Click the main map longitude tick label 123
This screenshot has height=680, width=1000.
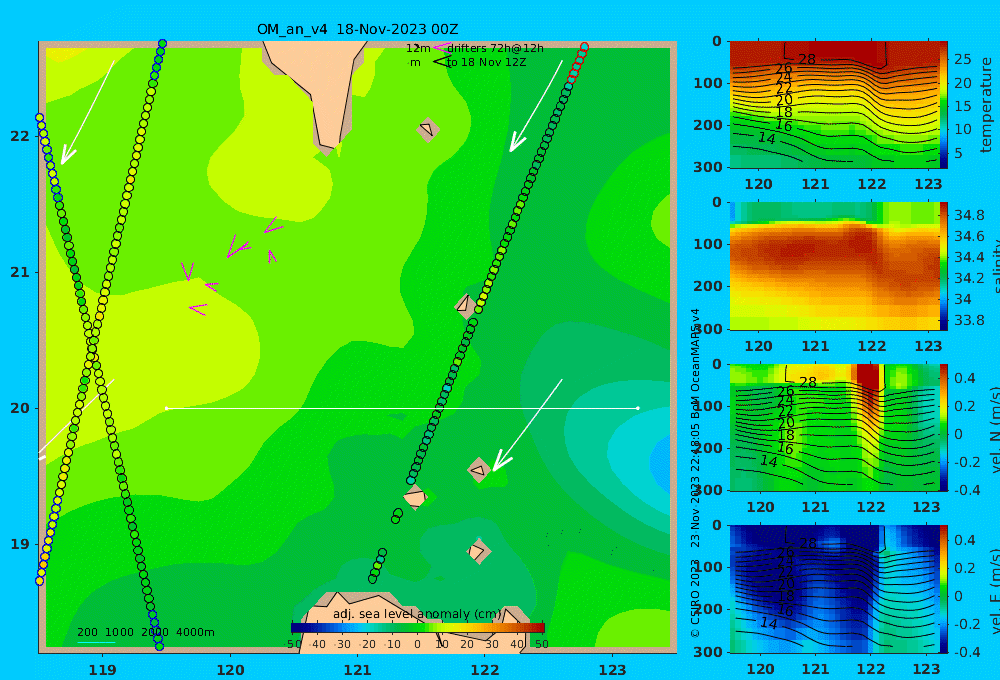(x=613, y=670)
